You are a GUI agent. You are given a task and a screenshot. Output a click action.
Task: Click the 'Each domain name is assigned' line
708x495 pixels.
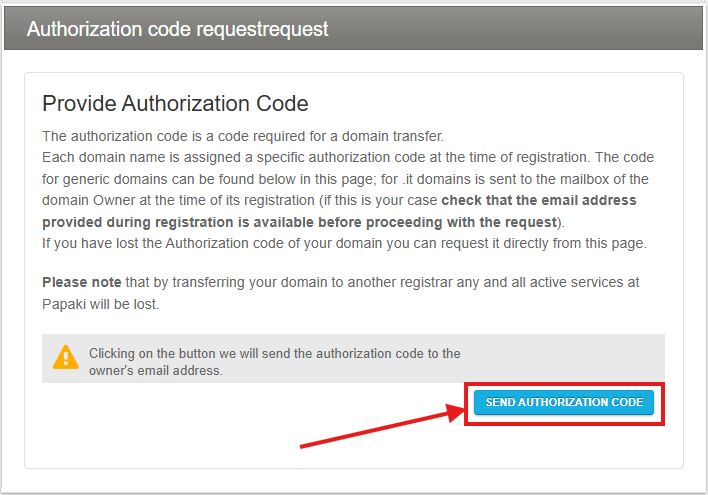click(348, 157)
